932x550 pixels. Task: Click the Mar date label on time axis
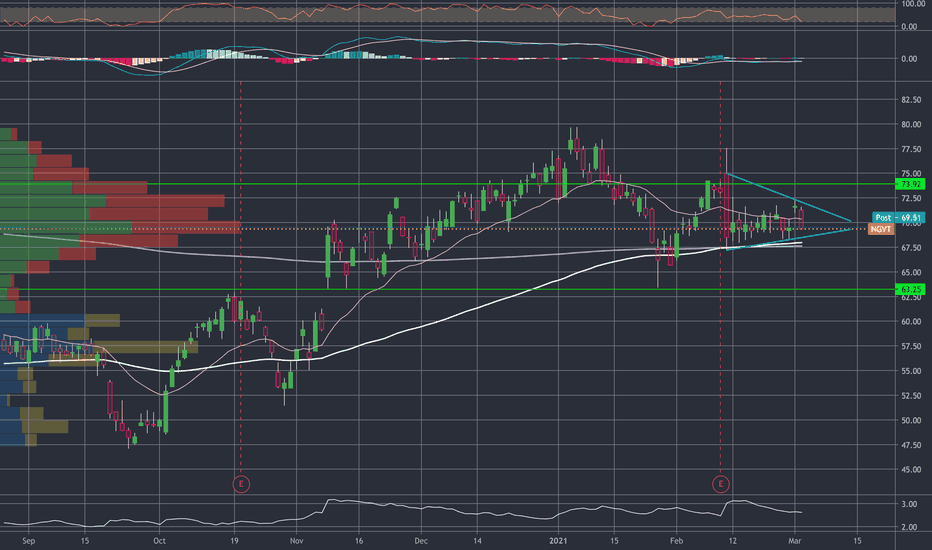click(795, 541)
